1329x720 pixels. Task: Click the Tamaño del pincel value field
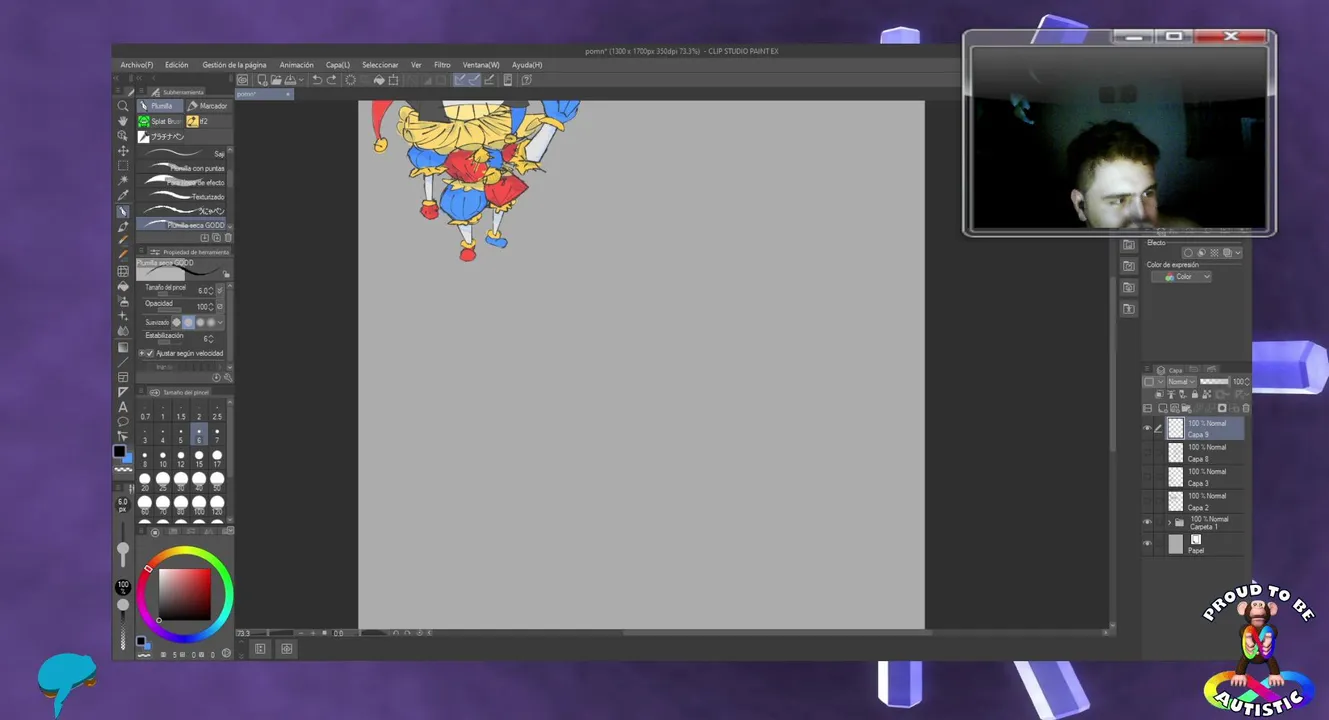pos(203,290)
